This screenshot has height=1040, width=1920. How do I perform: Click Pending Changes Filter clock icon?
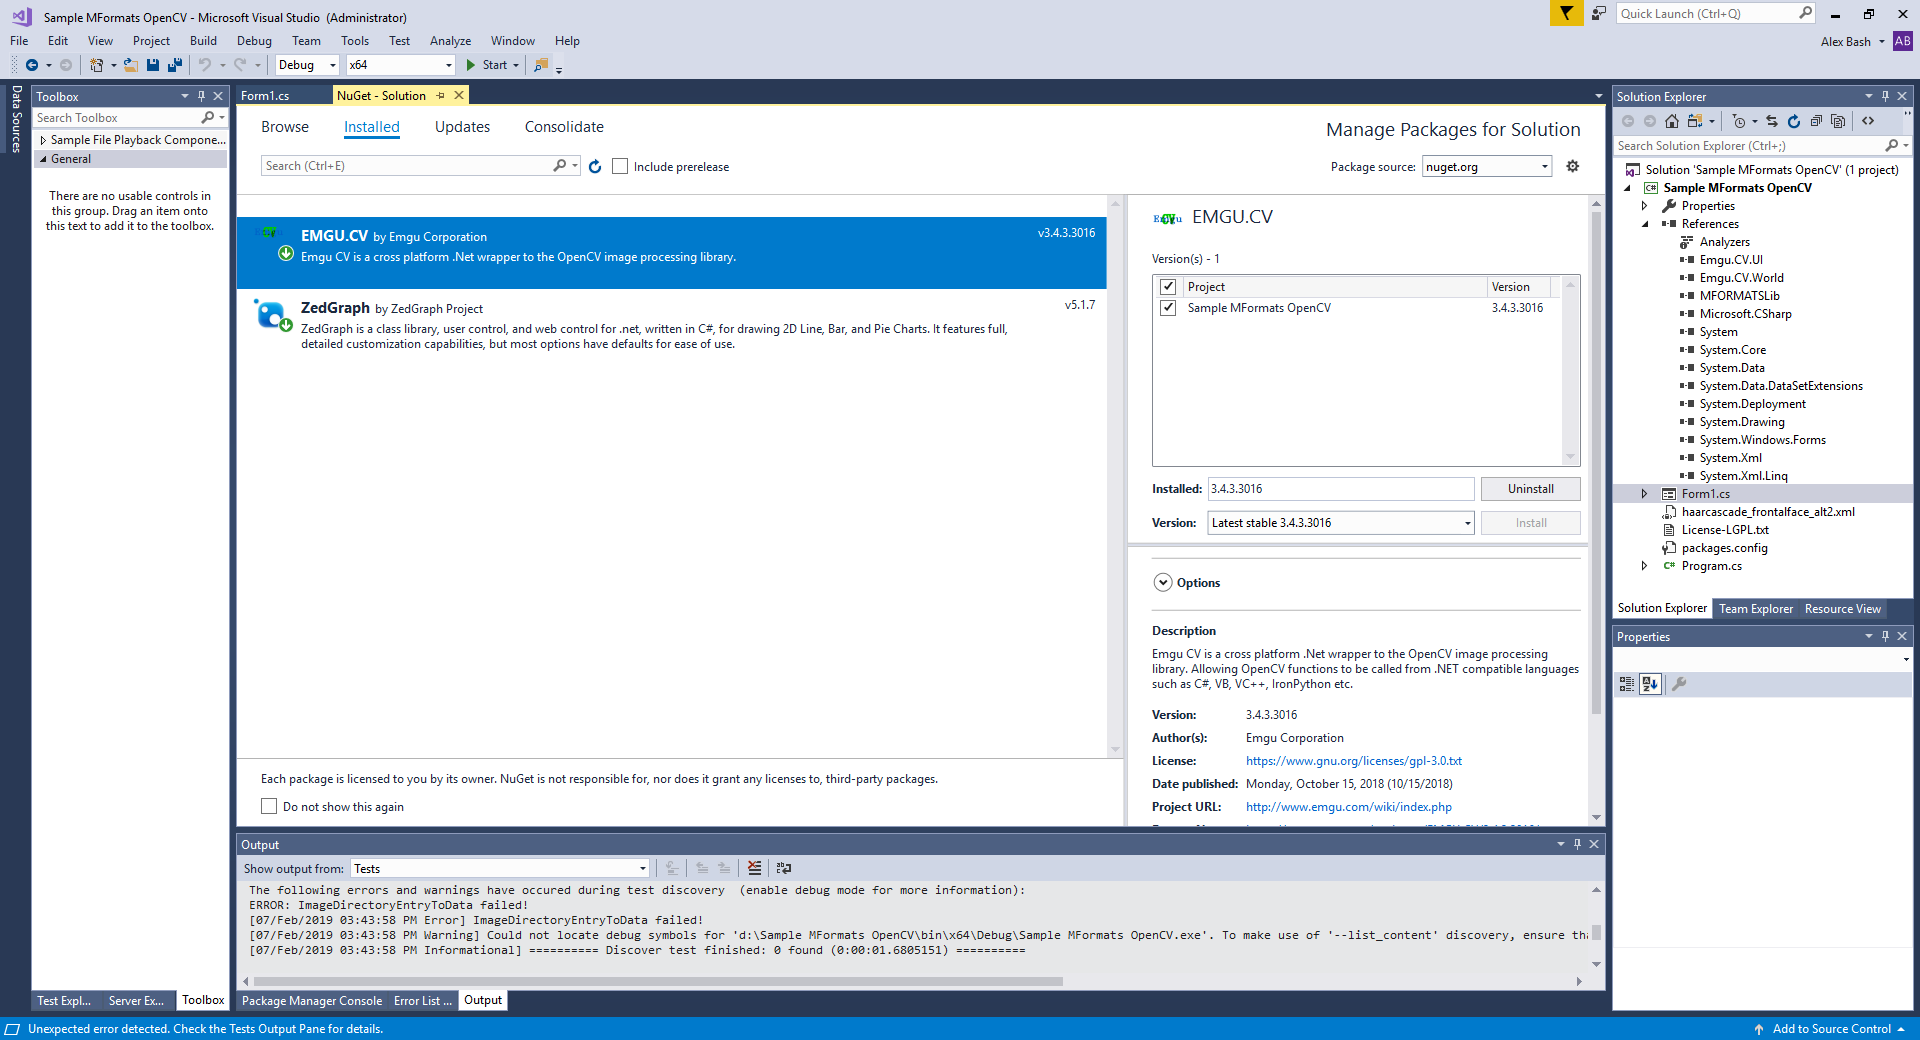(1739, 121)
